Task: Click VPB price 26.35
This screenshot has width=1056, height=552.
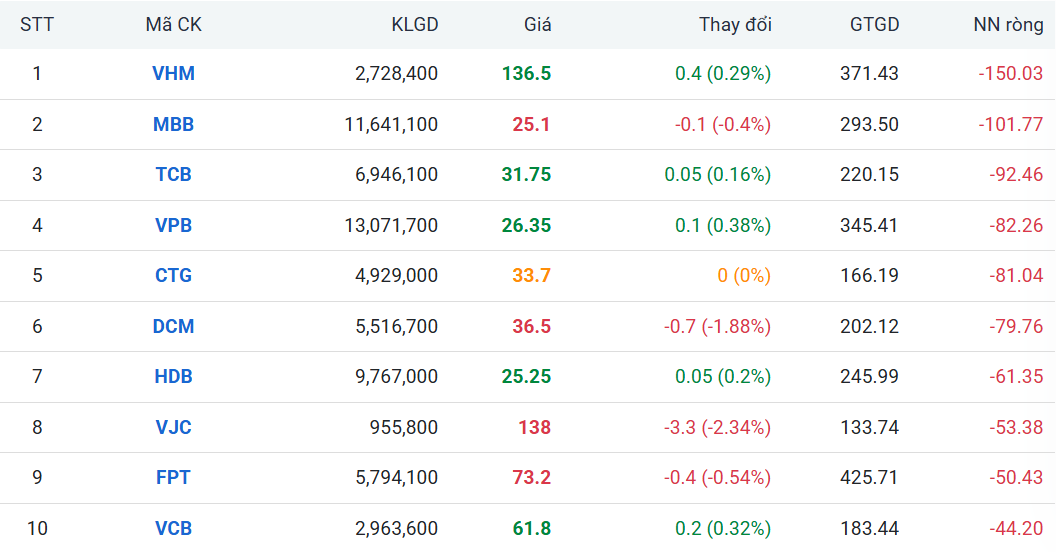Action: click(527, 225)
